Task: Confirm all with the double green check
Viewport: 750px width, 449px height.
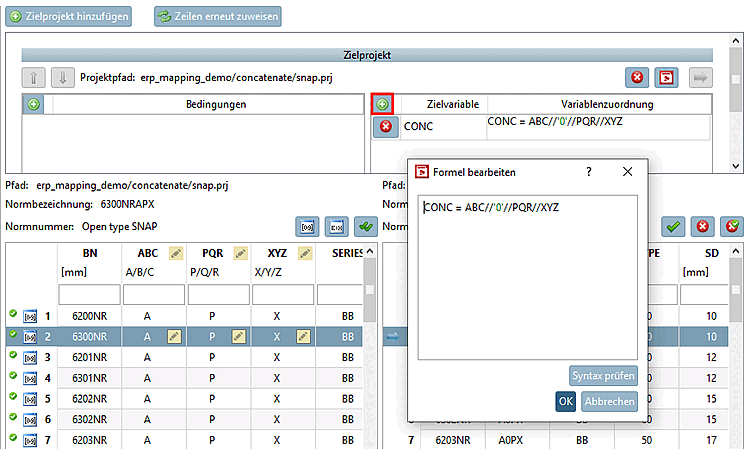Action: click(x=366, y=227)
